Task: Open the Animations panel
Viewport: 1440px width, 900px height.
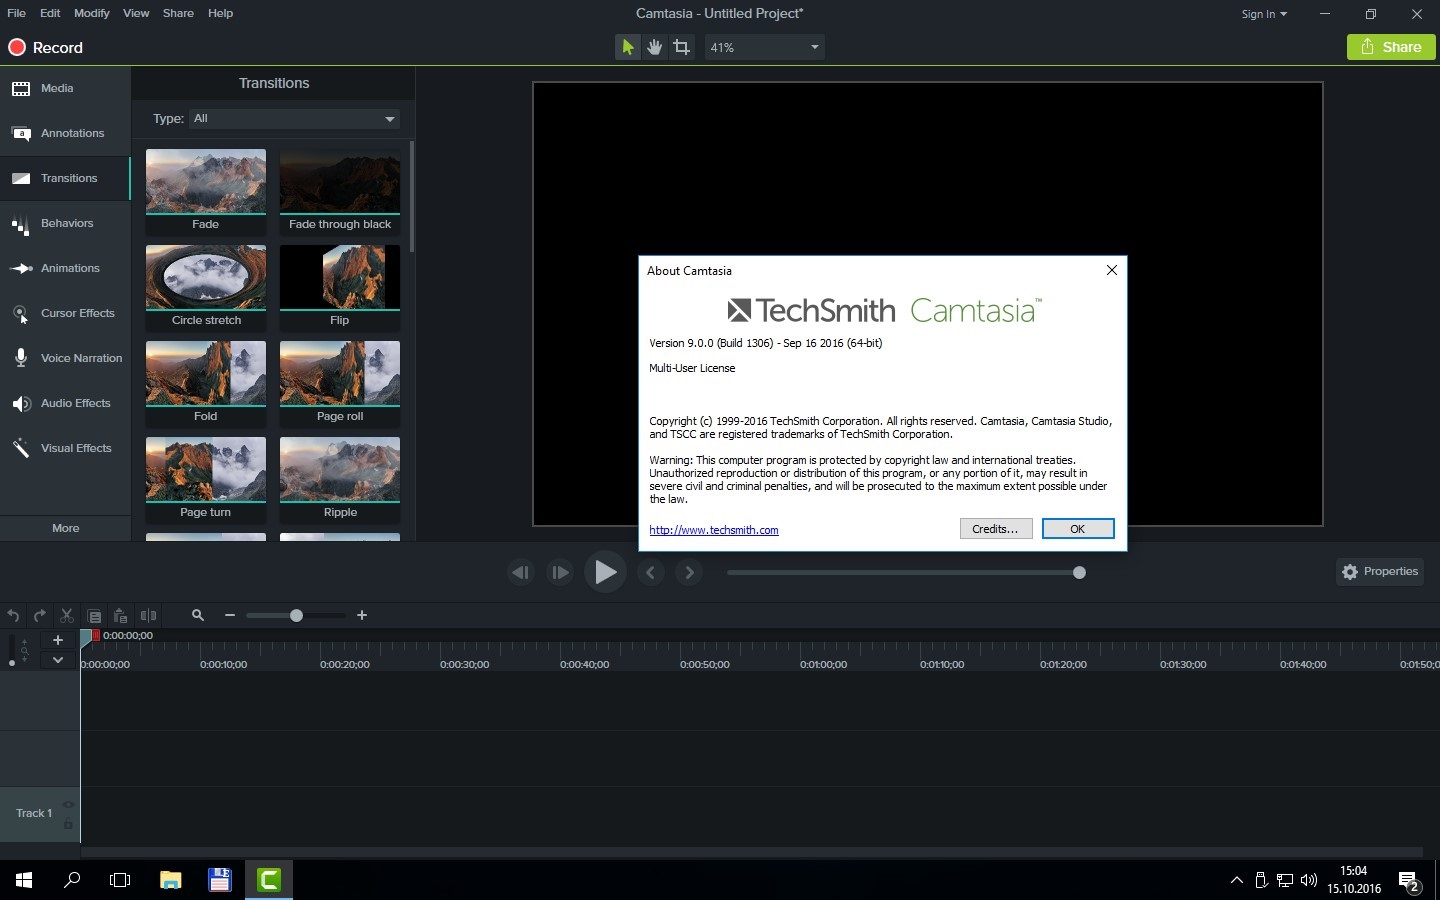Action: [65, 268]
